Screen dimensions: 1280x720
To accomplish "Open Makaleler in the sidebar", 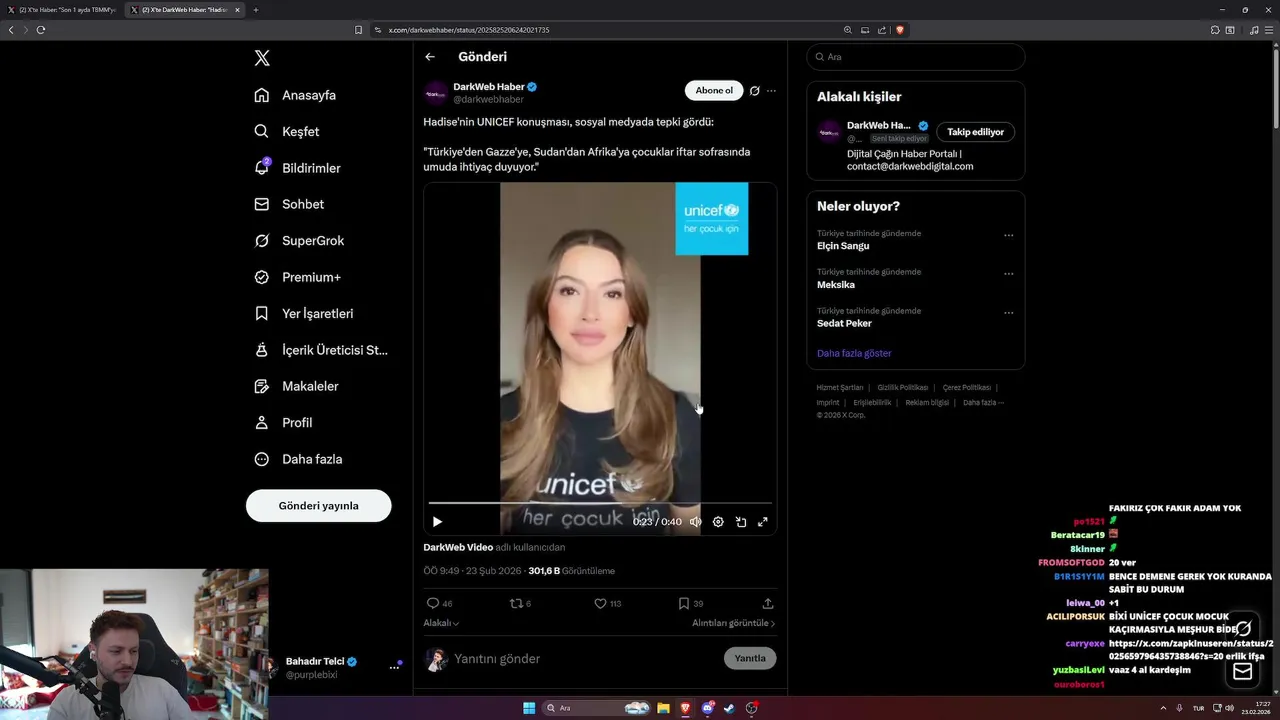I will [x=296, y=386].
